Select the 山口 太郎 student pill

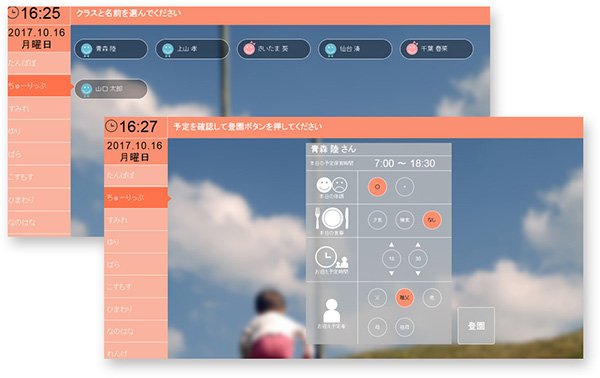[111, 89]
